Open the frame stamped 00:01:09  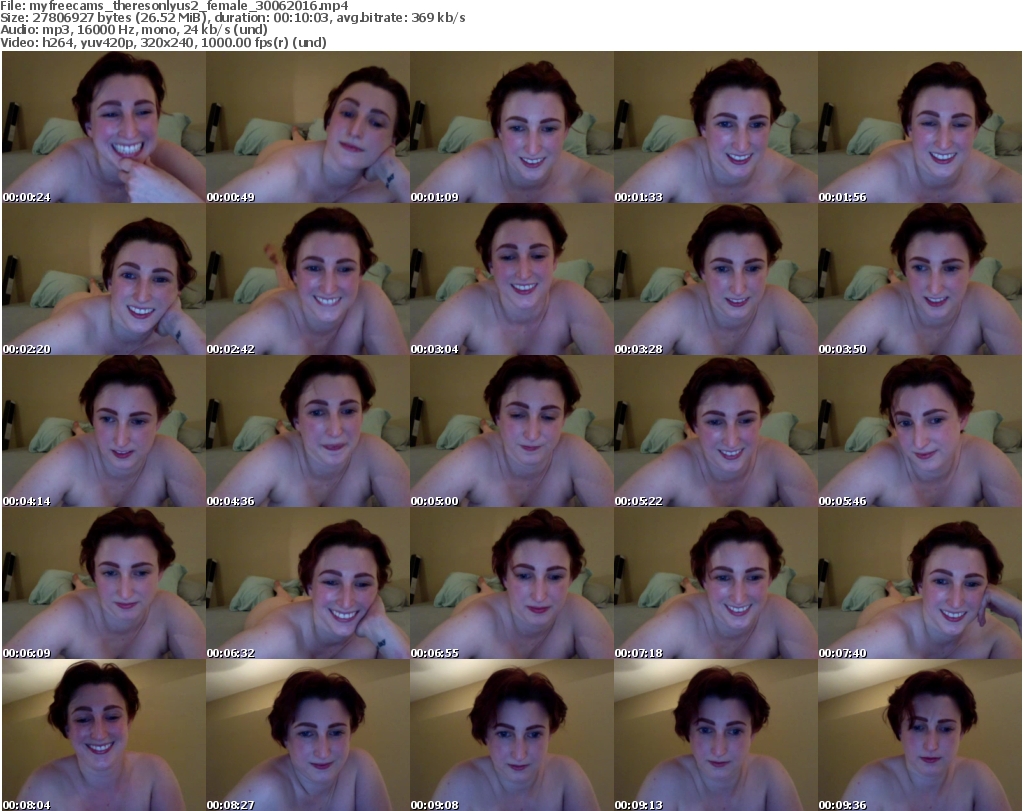click(x=512, y=127)
